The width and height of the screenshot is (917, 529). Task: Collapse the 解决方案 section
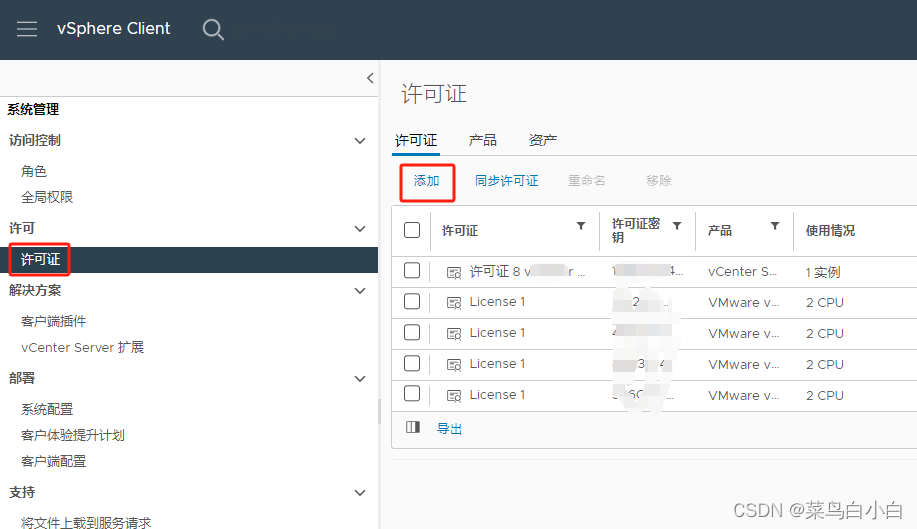tap(360, 291)
